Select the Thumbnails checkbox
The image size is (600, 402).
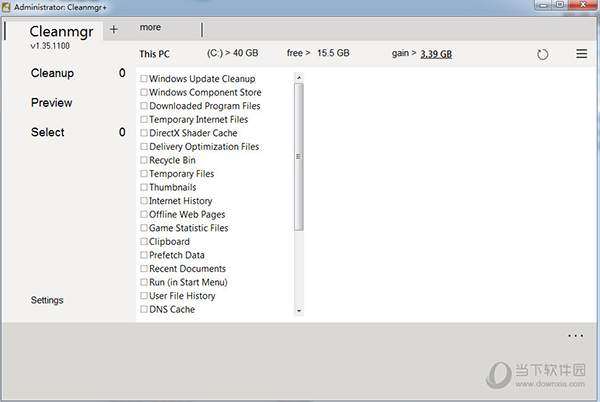coord(144,187)
